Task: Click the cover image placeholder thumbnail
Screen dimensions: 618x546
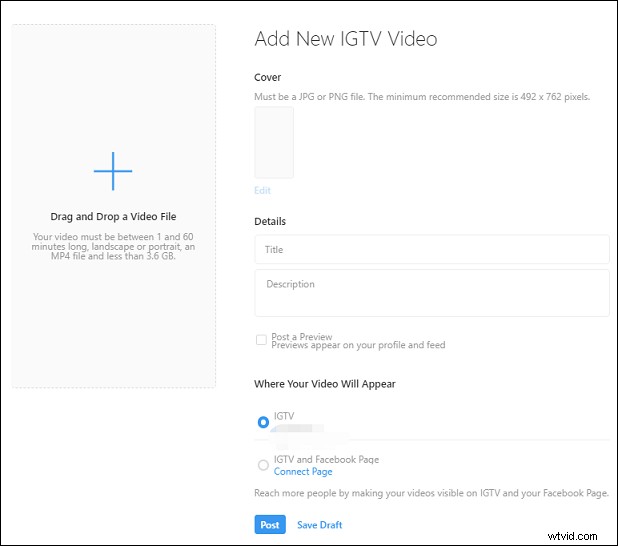Action: pyautogui.click(x=274, y=142)
